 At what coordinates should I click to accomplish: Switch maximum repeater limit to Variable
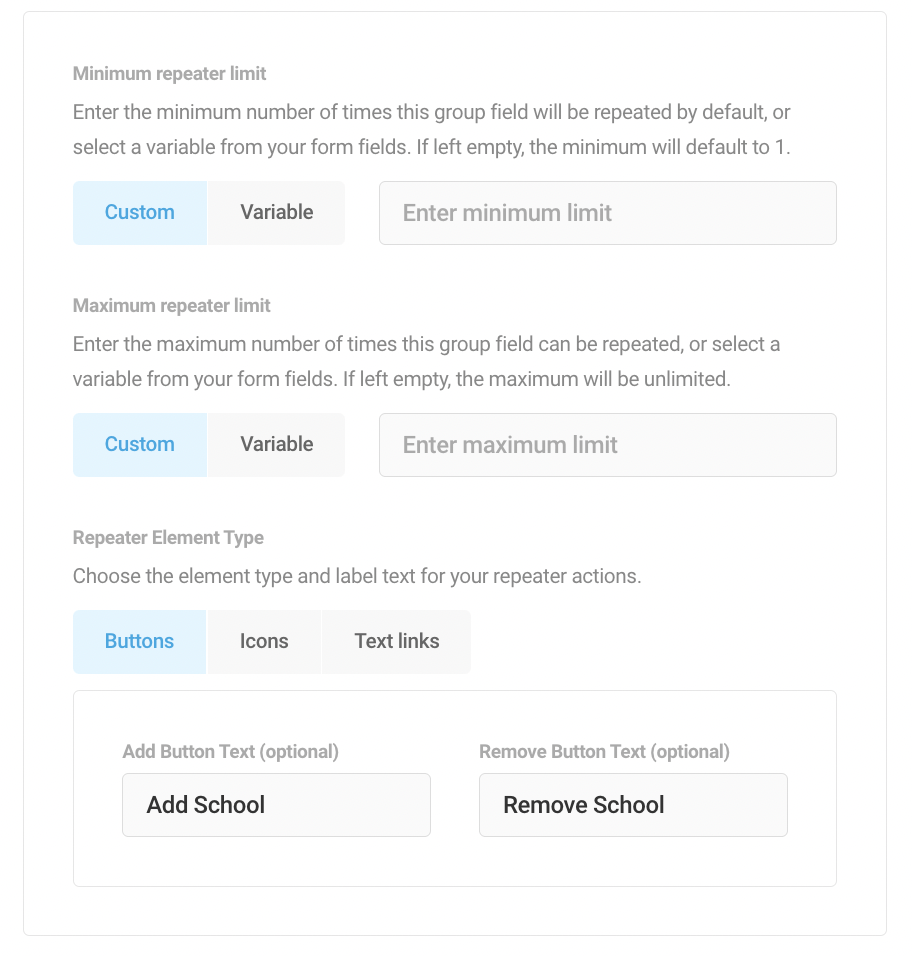276,445
